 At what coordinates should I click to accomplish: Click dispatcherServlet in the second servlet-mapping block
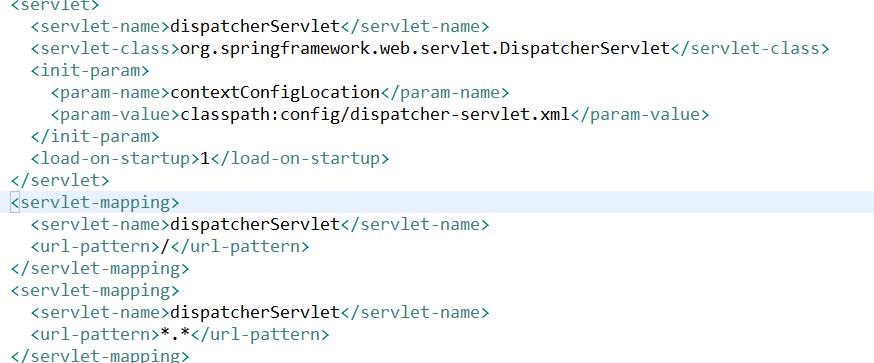coord(255,312)
